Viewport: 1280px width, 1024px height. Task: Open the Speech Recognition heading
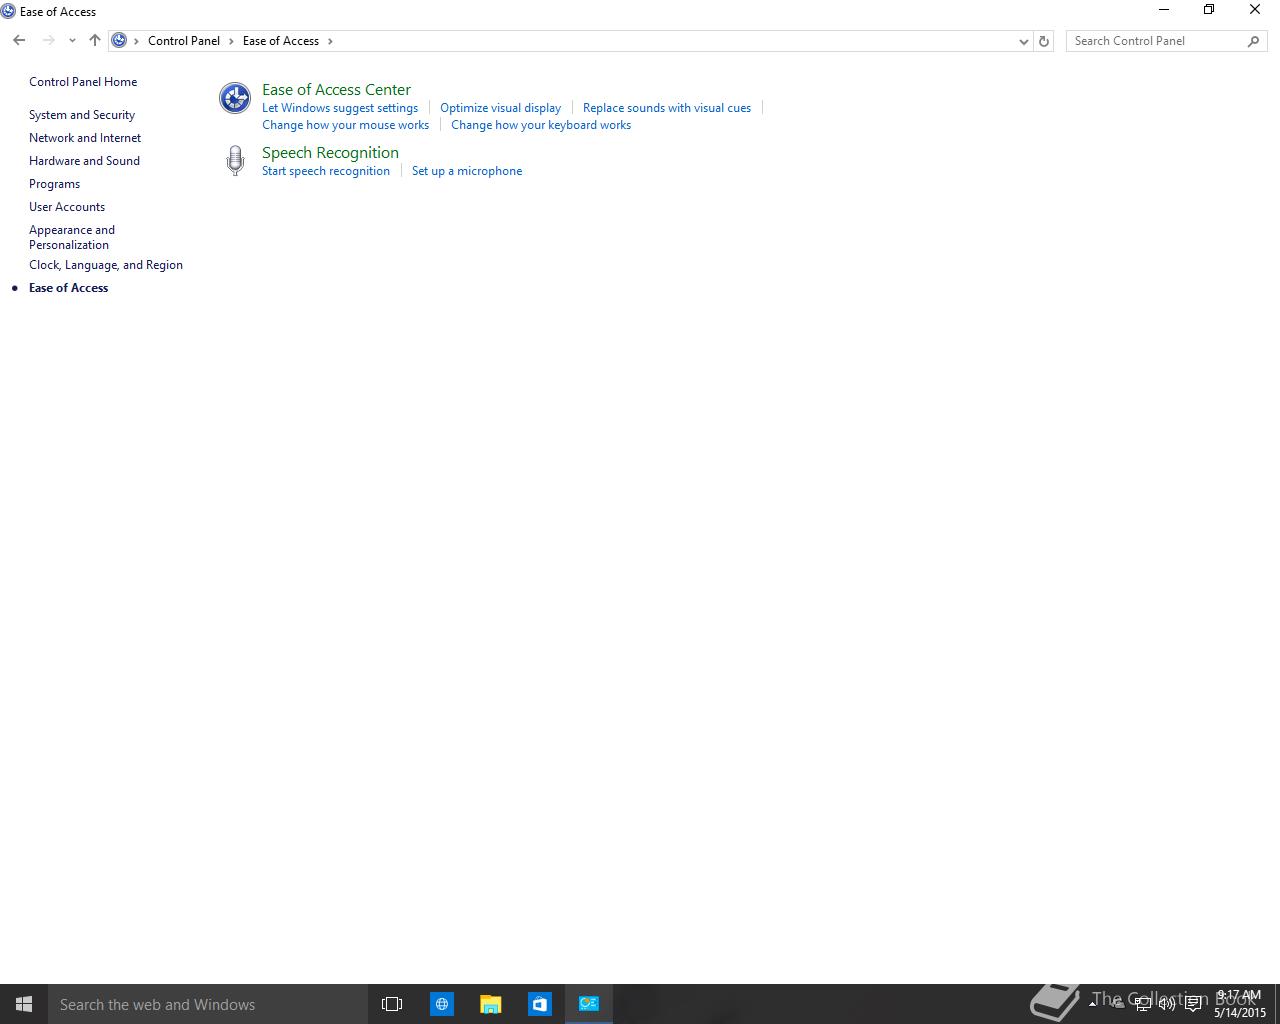click(330, 153)
